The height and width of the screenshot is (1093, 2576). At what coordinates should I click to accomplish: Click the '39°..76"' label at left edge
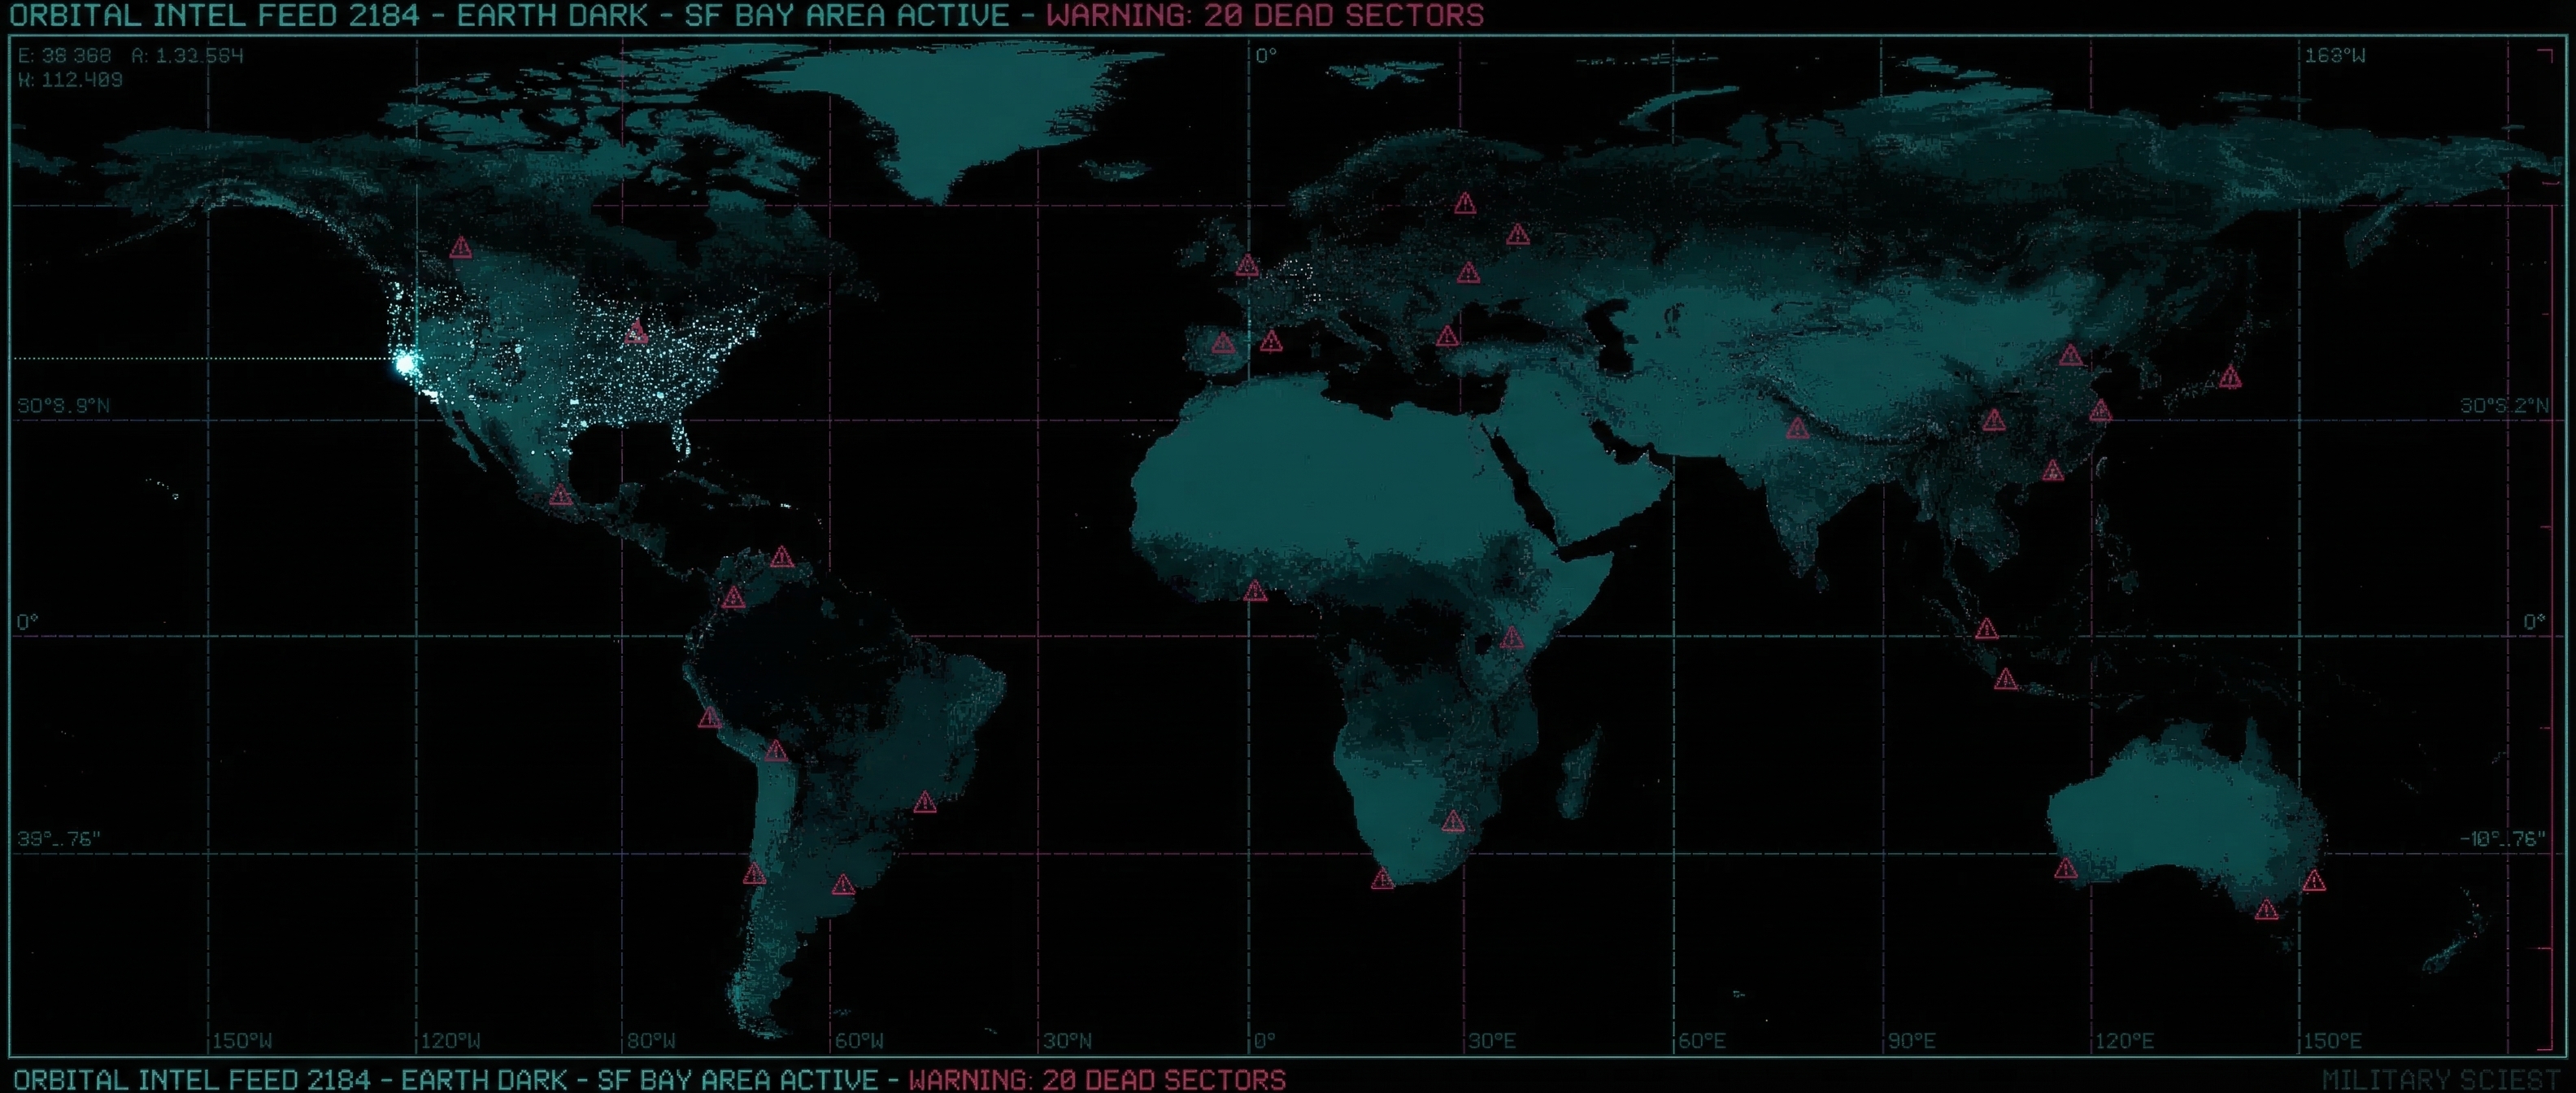(x=59, y=839)
